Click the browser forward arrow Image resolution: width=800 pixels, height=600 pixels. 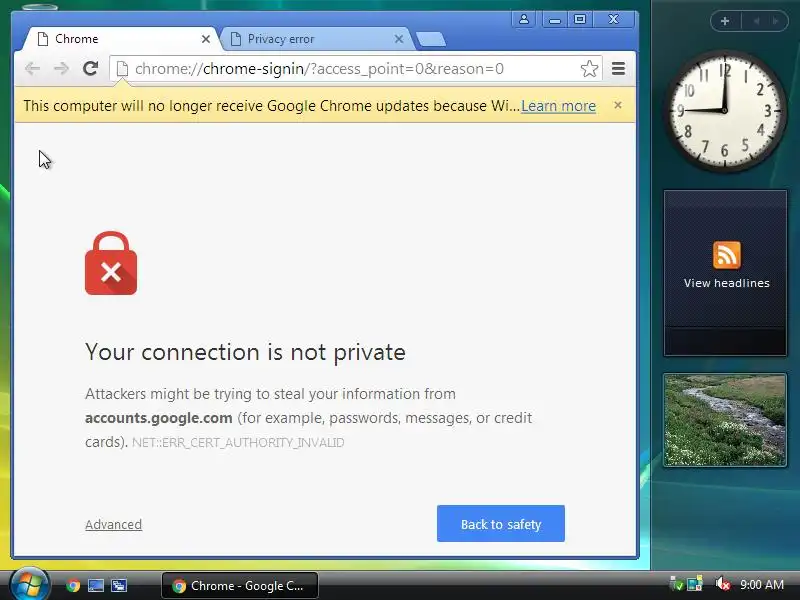[61, 68]
